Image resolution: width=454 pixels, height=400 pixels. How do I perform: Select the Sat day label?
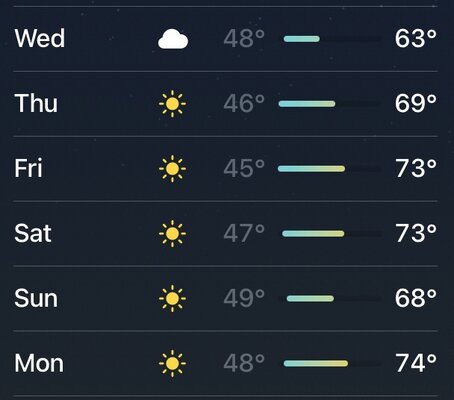tap(33, 233)
